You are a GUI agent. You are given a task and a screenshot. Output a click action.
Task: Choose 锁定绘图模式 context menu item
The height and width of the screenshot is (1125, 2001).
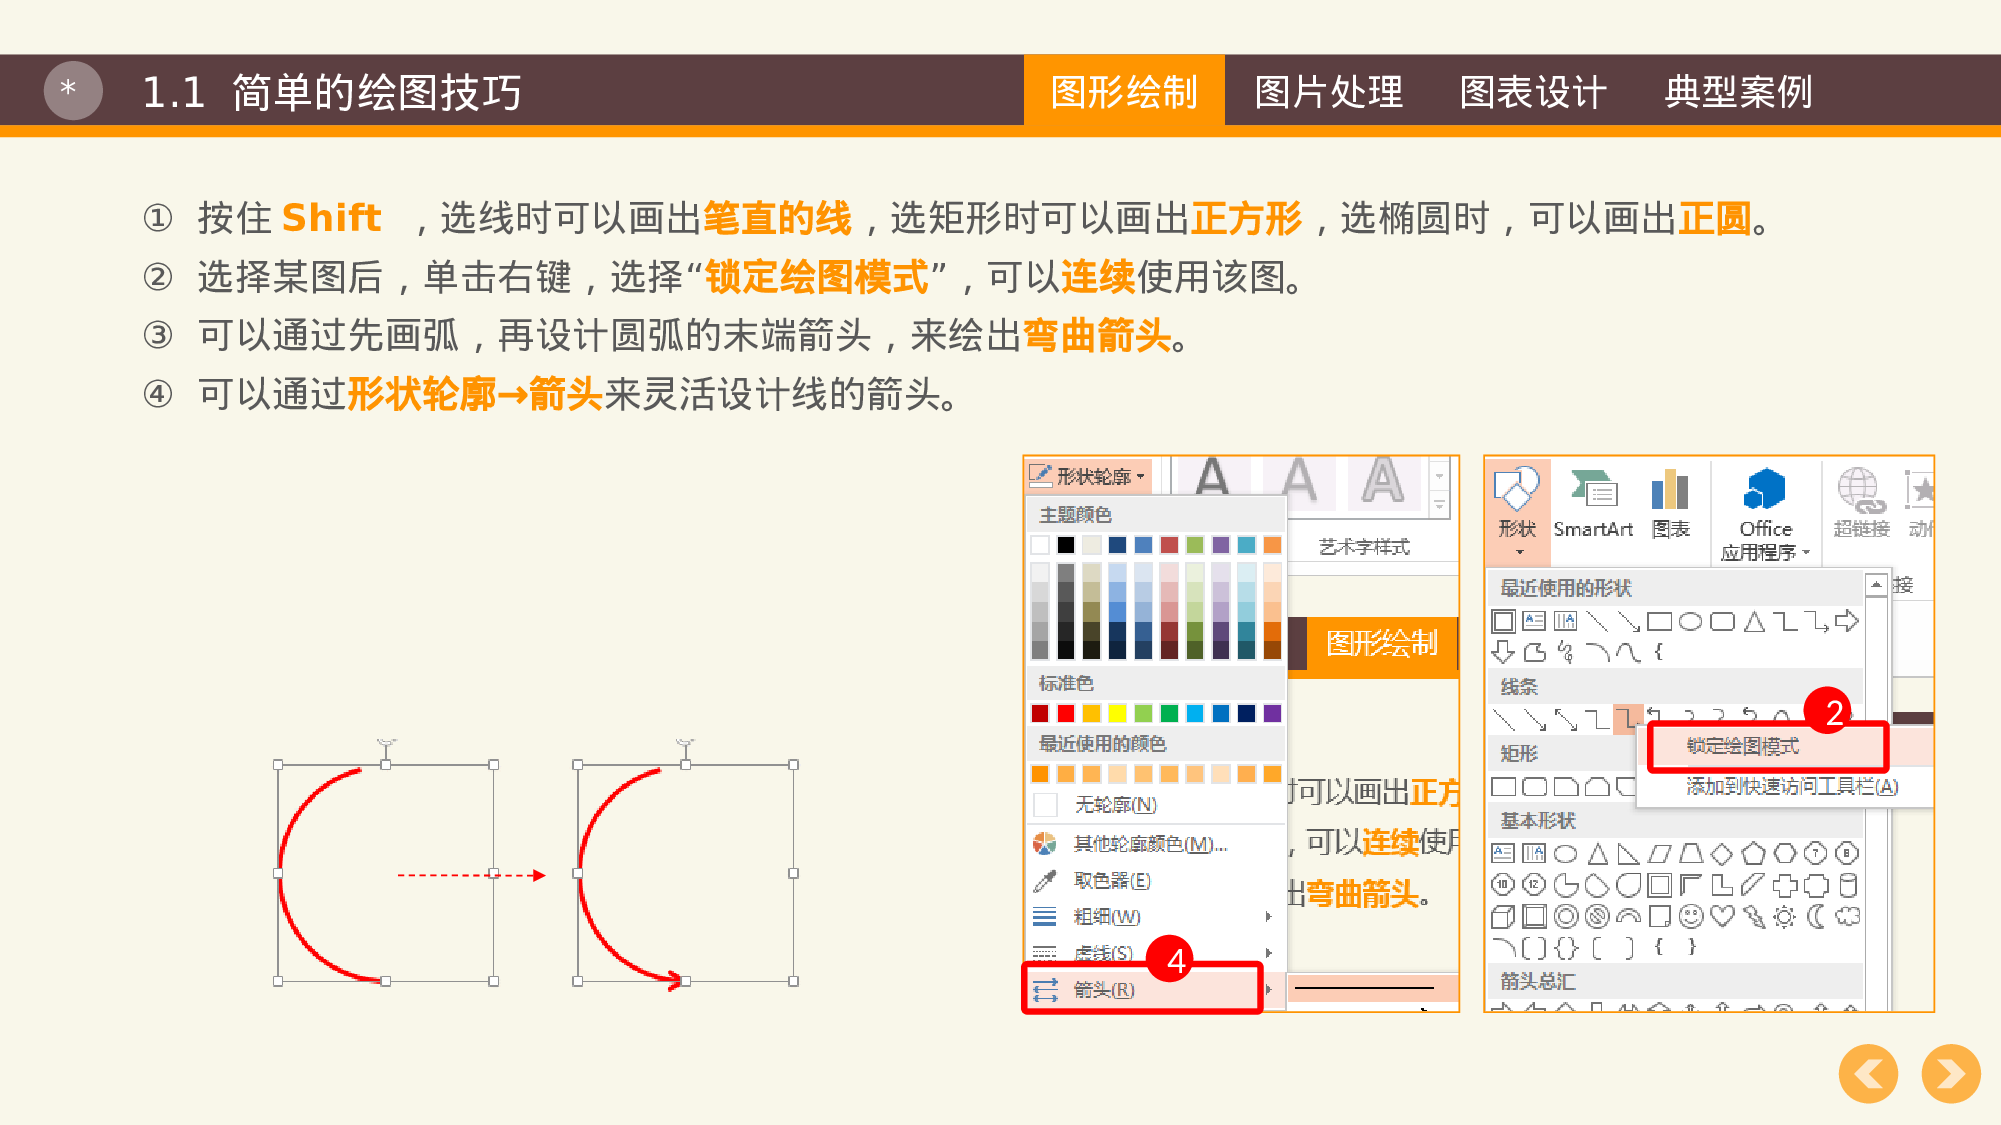click(1743, 746)
